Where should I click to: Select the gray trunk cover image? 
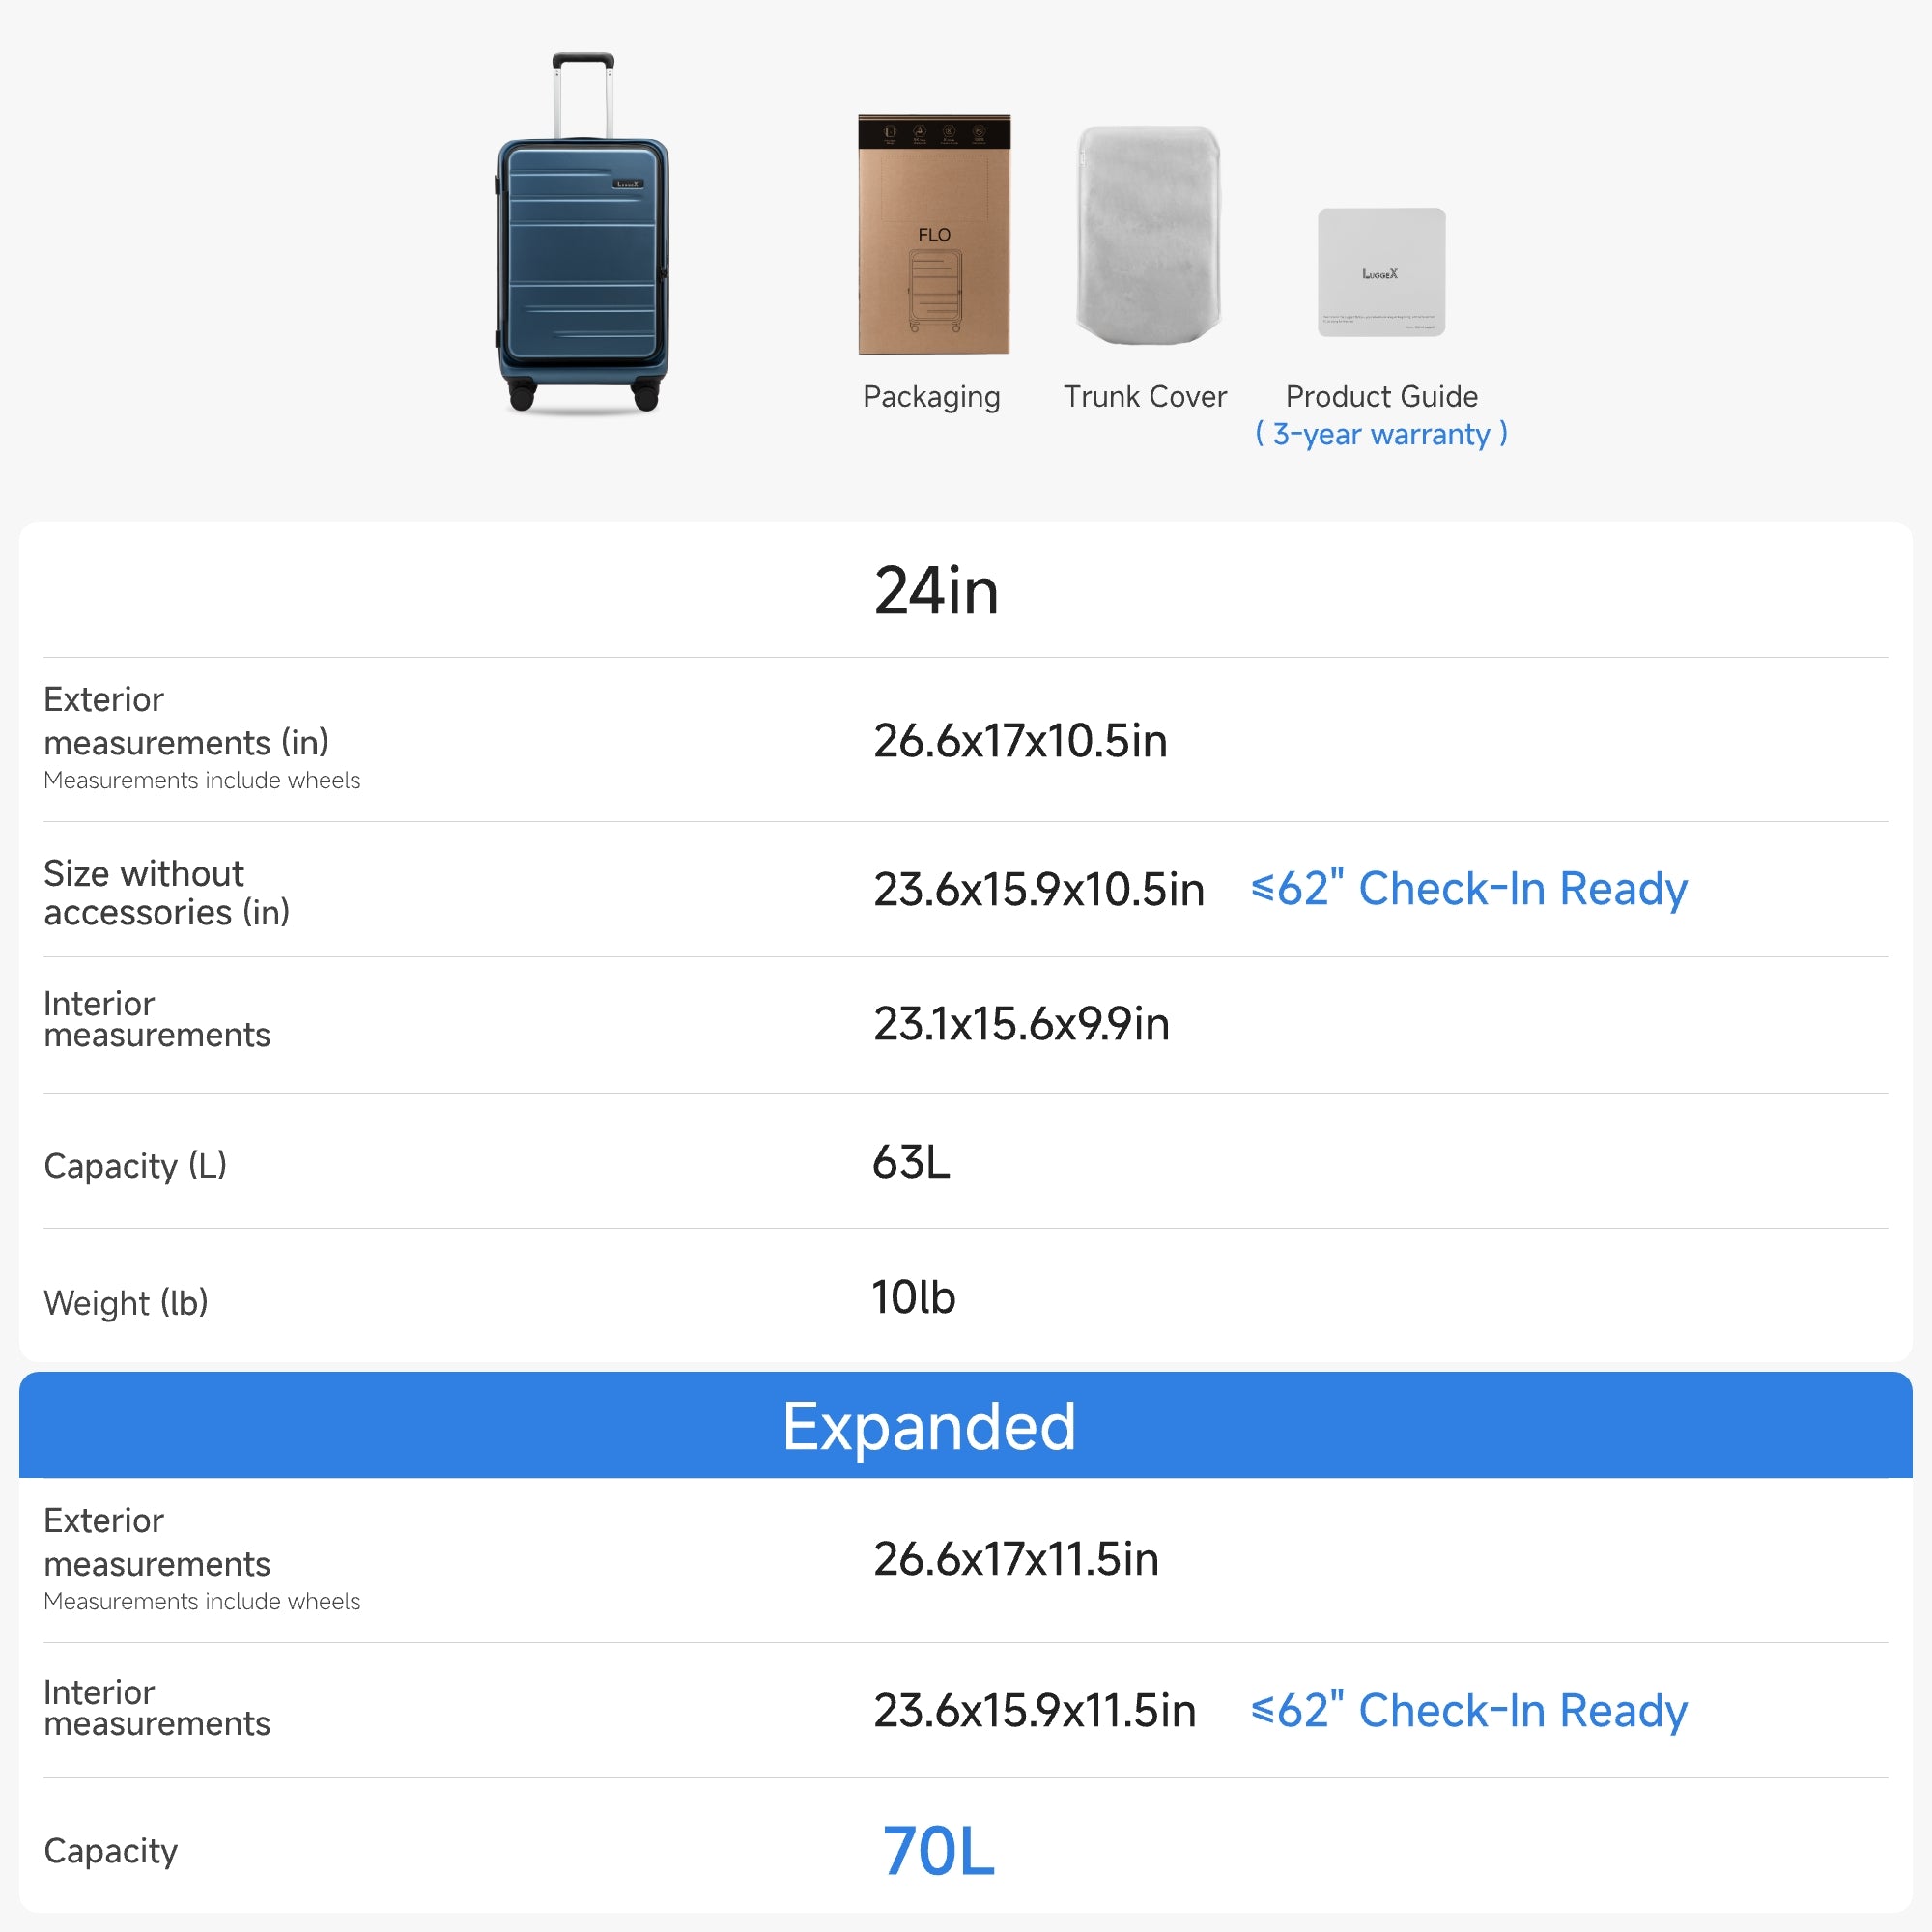pos(1148,235)
